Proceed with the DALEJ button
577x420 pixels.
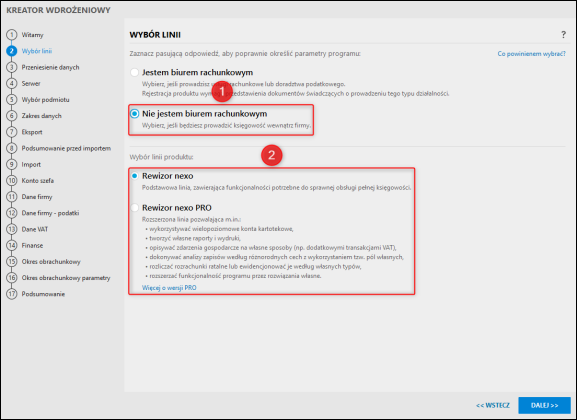pos(544,405)
